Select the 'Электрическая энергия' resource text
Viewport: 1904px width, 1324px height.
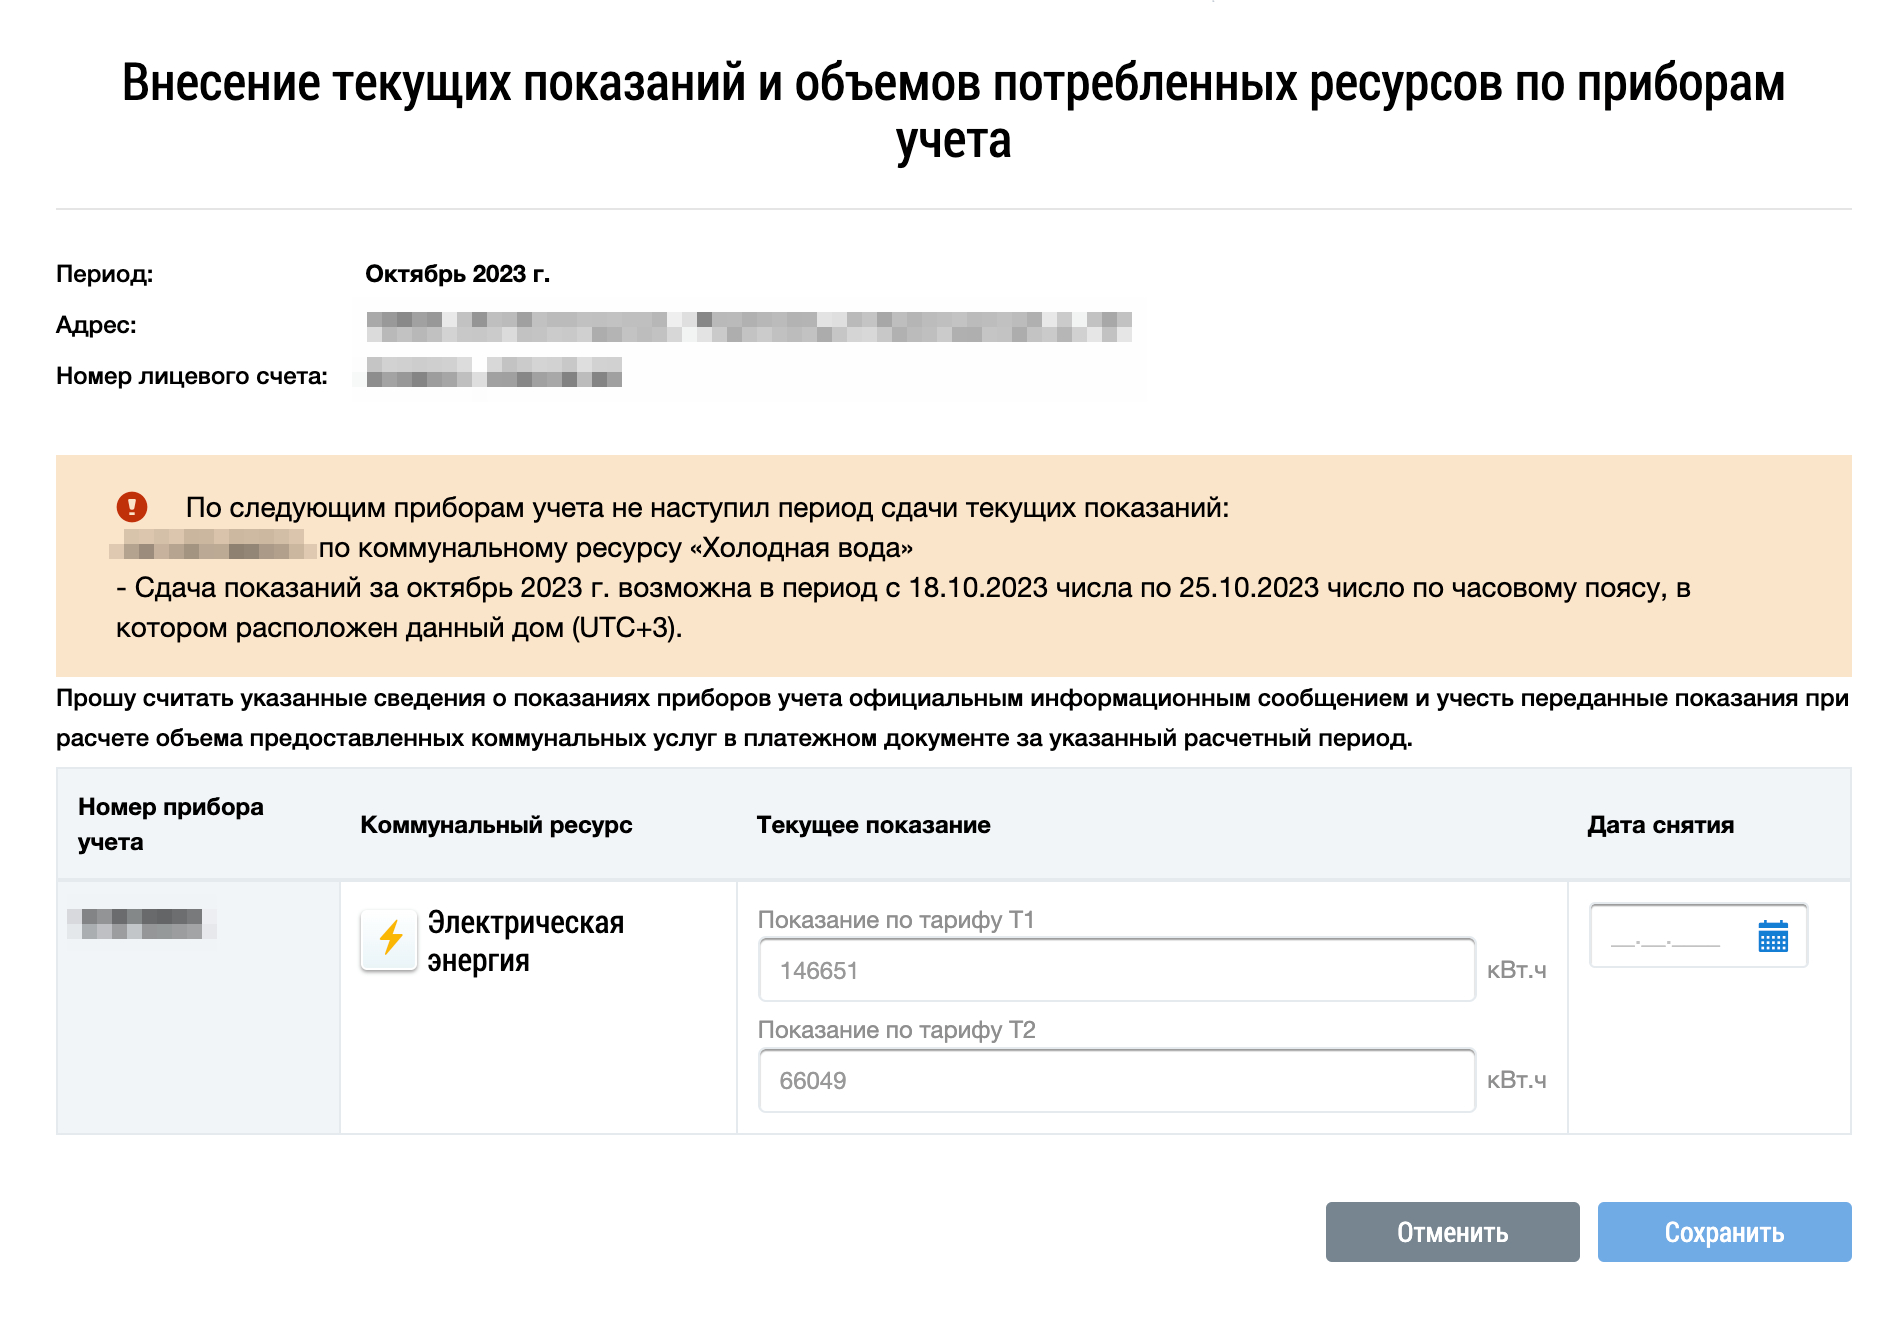click(526, 941)
